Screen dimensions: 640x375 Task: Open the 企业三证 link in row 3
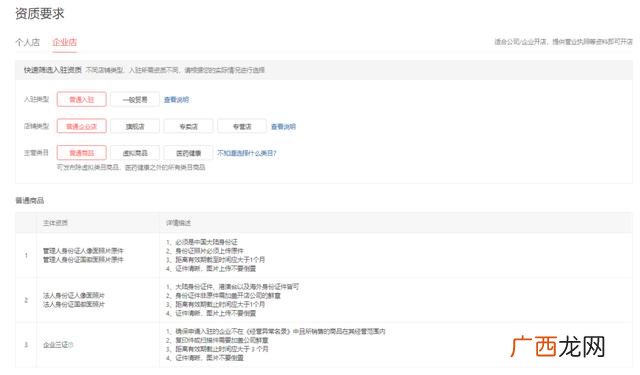(x=56, y=345)
